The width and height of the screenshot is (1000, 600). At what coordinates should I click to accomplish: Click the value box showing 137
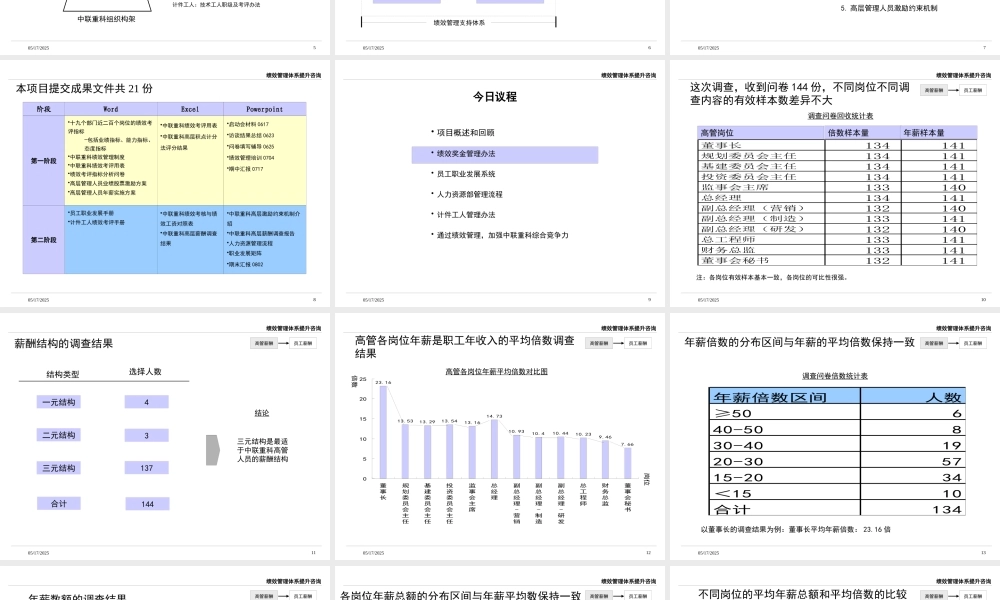pos(147,468)
